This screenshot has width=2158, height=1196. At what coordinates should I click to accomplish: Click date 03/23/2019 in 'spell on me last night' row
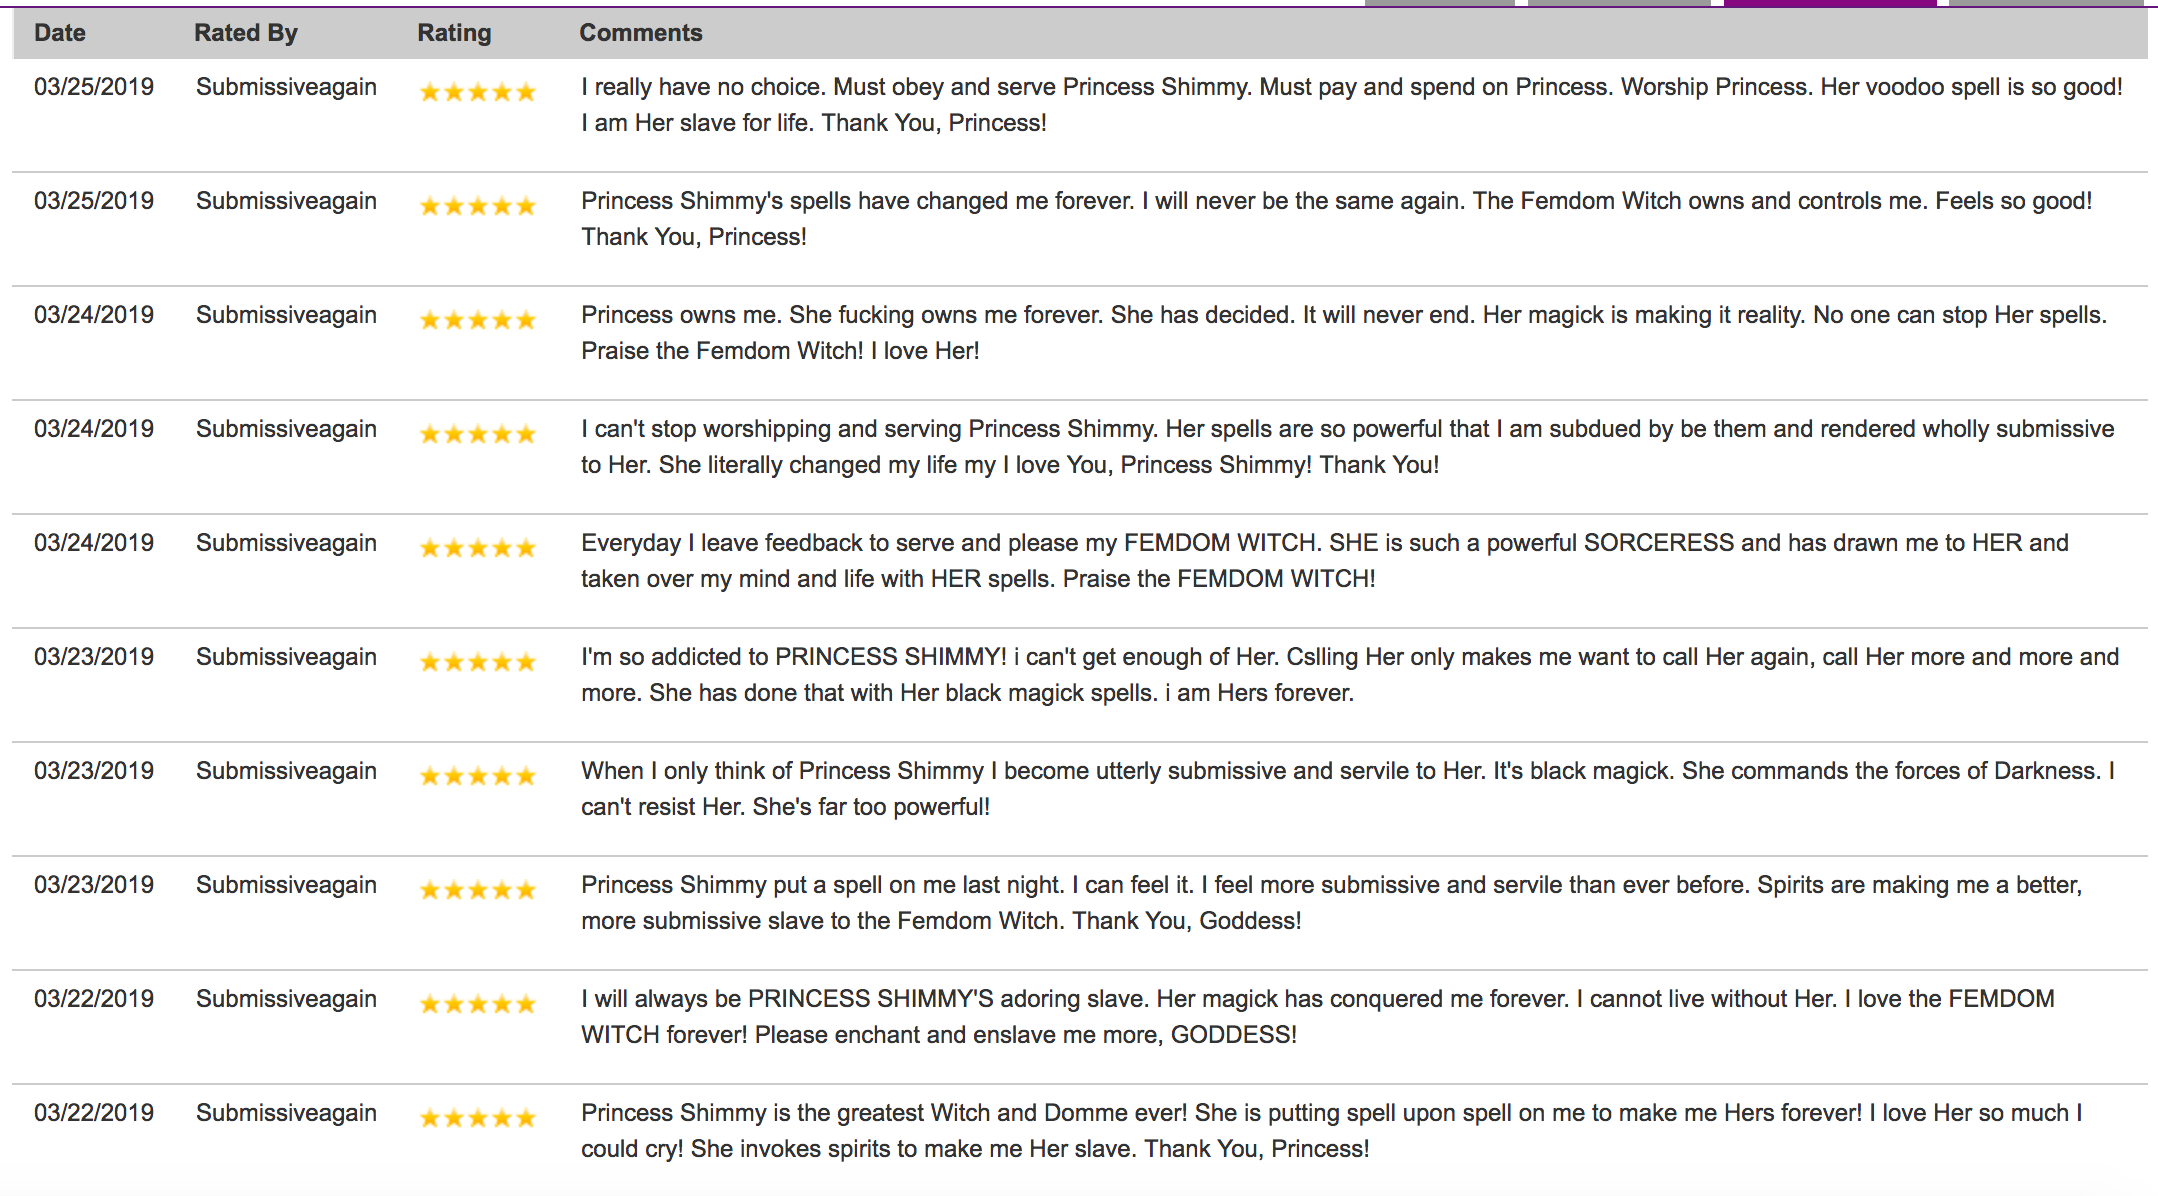tap(94, 885)
